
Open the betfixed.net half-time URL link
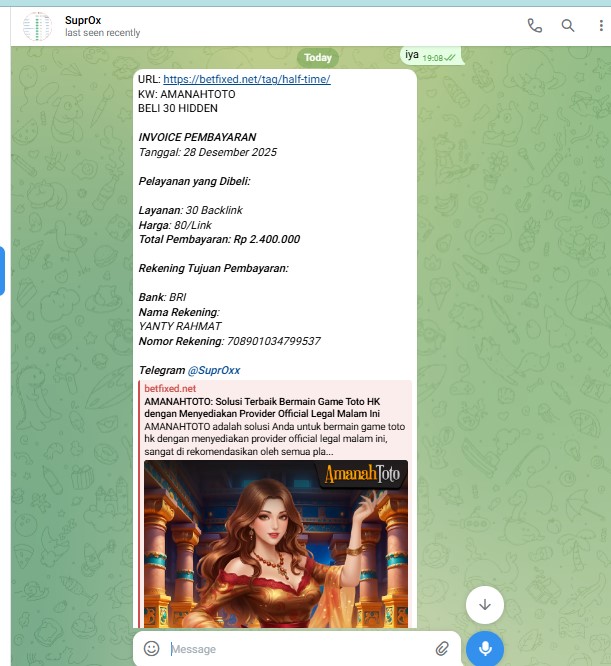coord(246,79)
